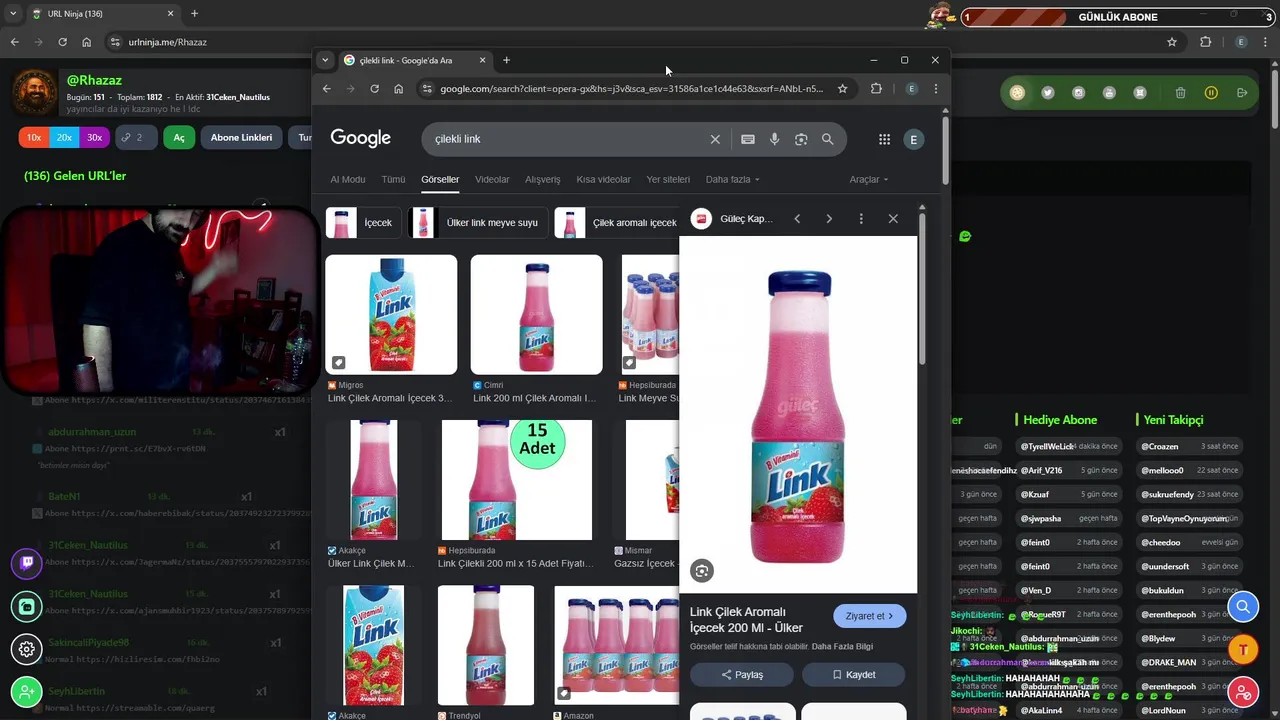
Task: Submit search with the magnifying glass icon
Action: point(828,139)
